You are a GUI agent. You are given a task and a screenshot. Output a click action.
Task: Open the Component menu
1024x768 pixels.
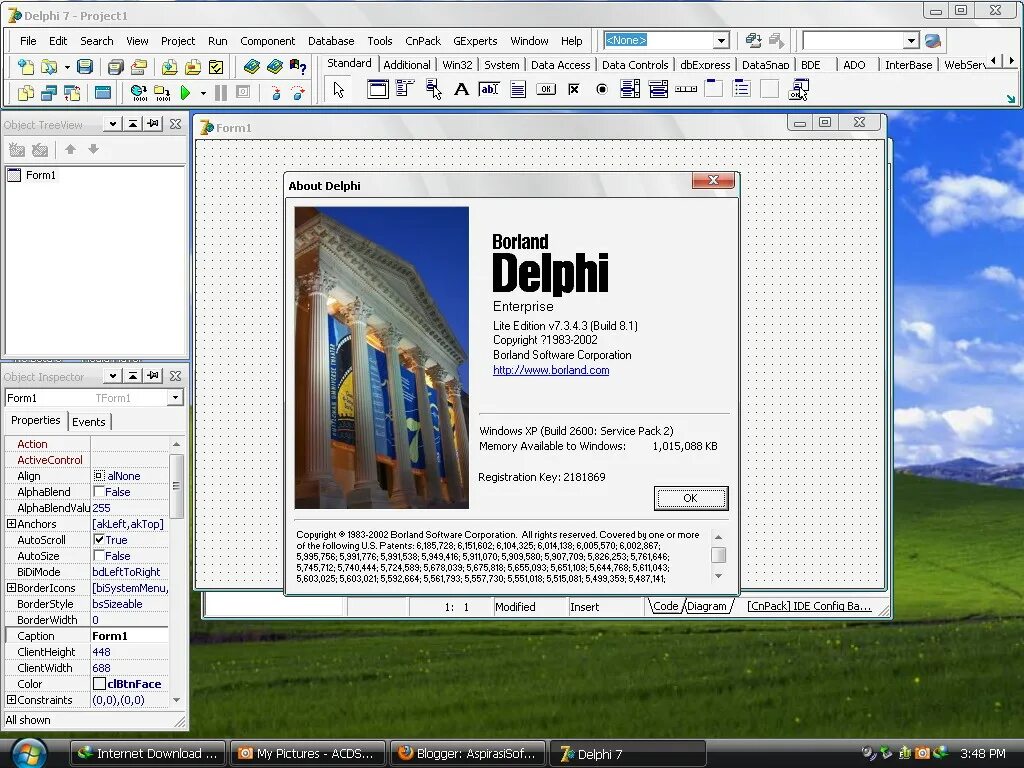point(267,40)
